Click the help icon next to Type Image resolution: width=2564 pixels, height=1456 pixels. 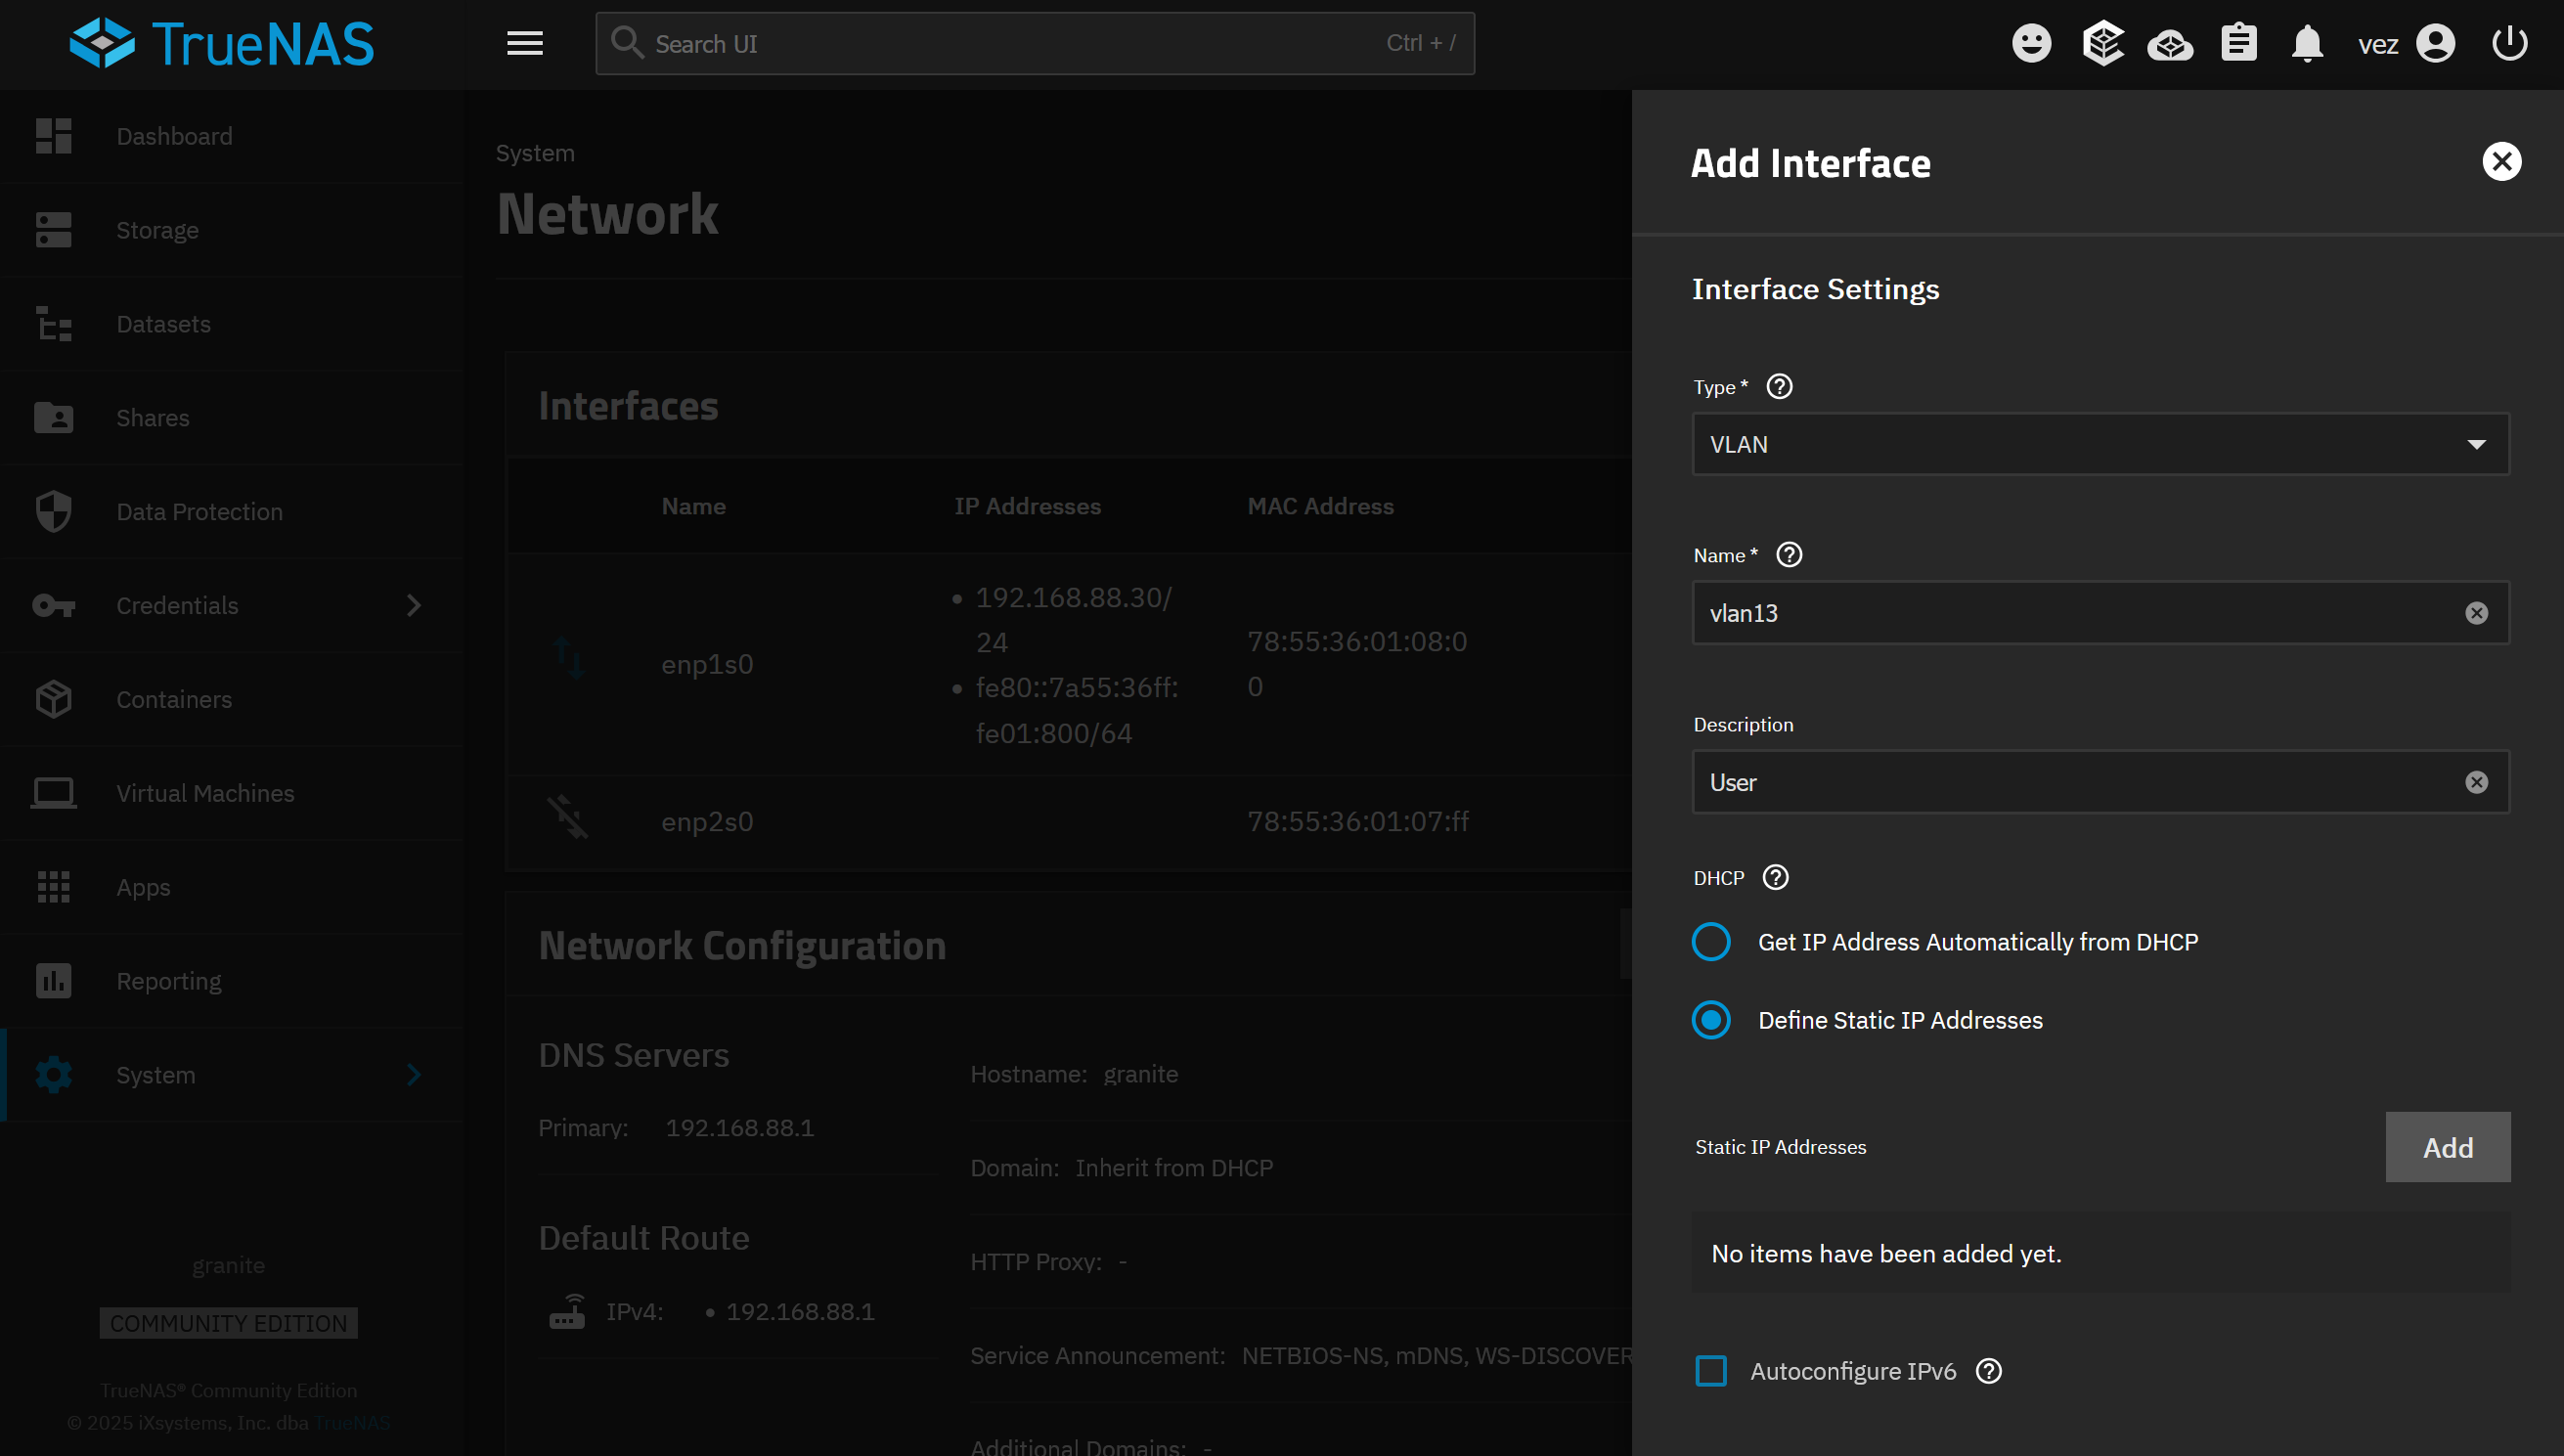click(x=1779, y=387)
